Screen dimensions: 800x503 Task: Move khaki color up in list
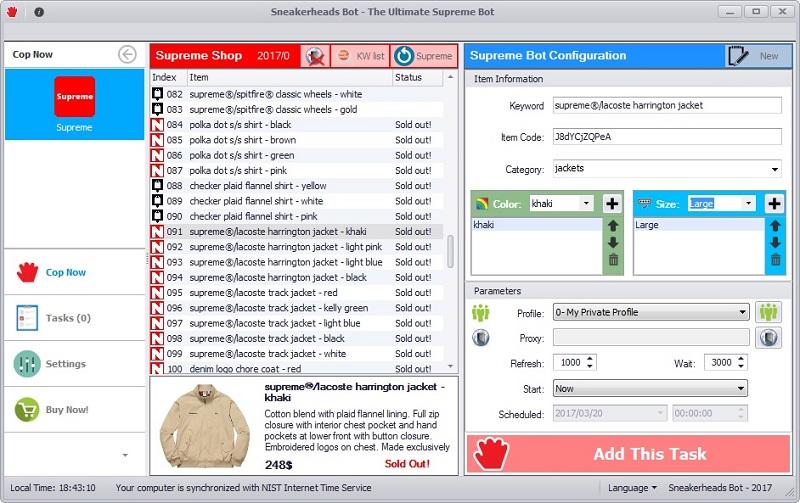click(x=613, y=225)
